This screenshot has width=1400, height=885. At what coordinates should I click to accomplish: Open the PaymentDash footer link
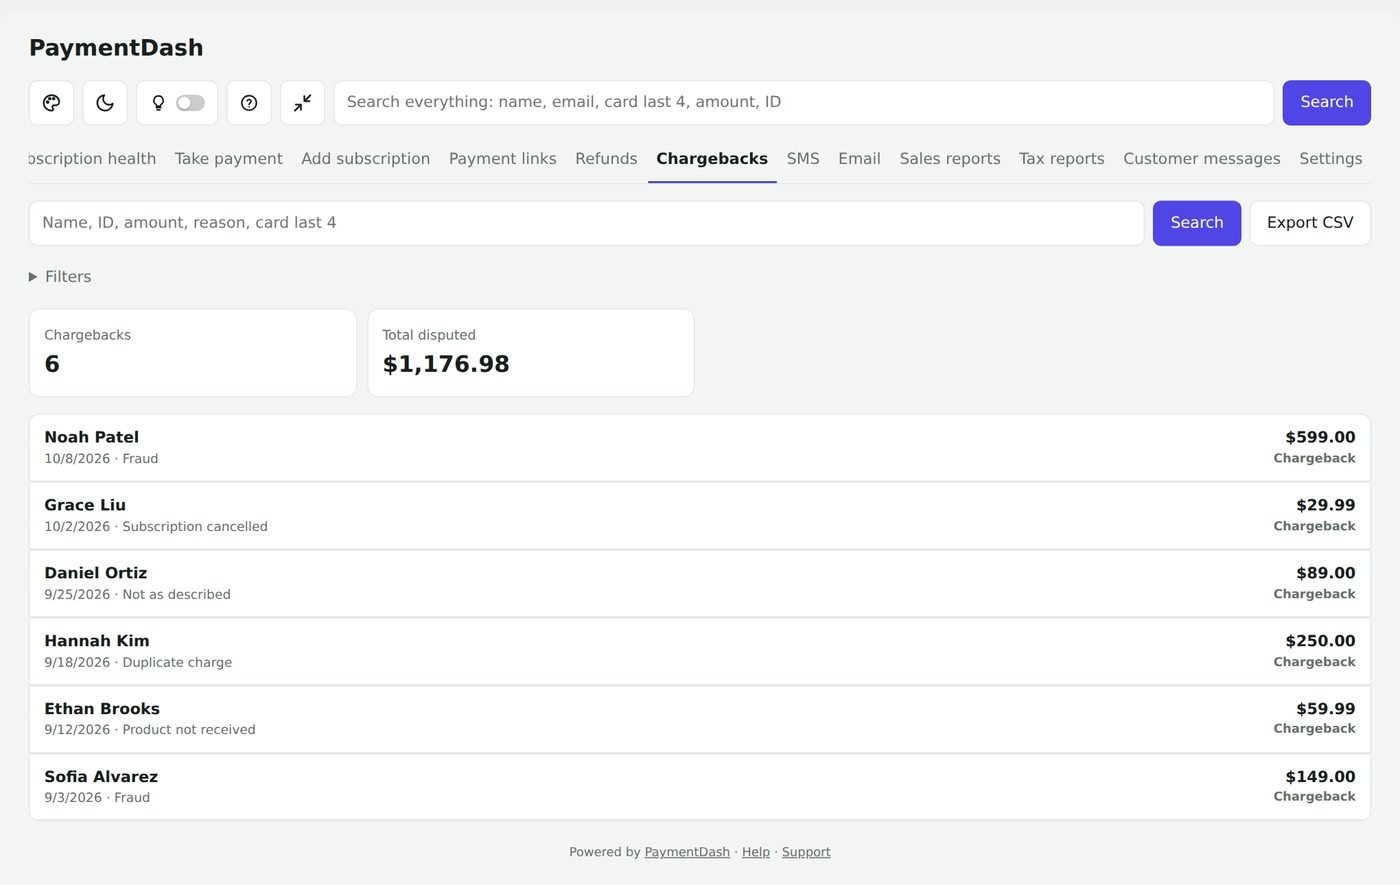tap(687, 852)
